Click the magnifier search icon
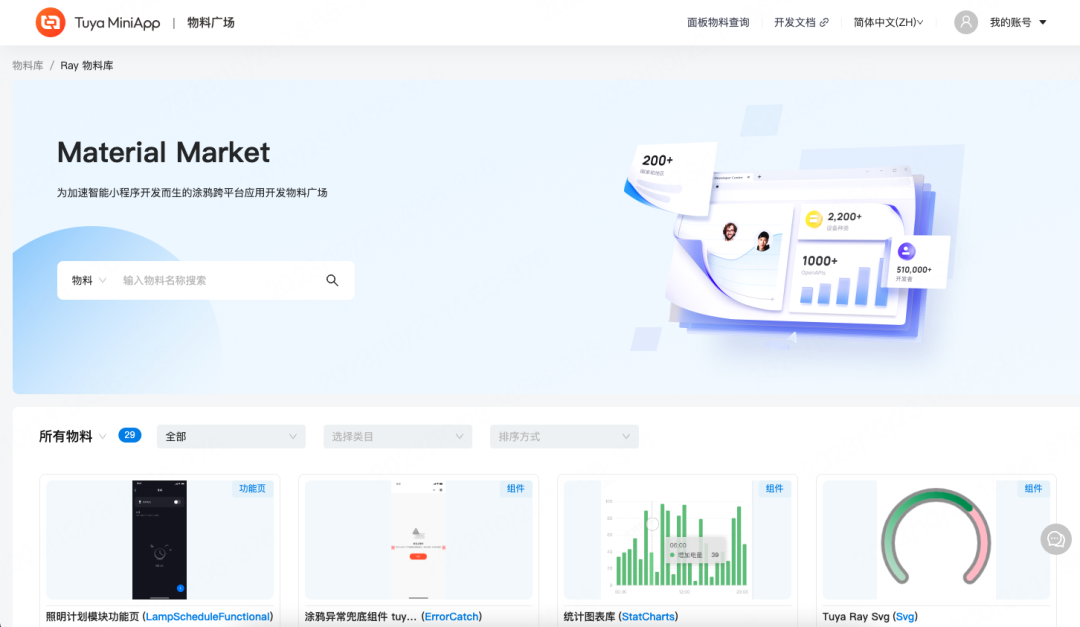Screen dimensions: 1080x627 click(x=332, y=280)
